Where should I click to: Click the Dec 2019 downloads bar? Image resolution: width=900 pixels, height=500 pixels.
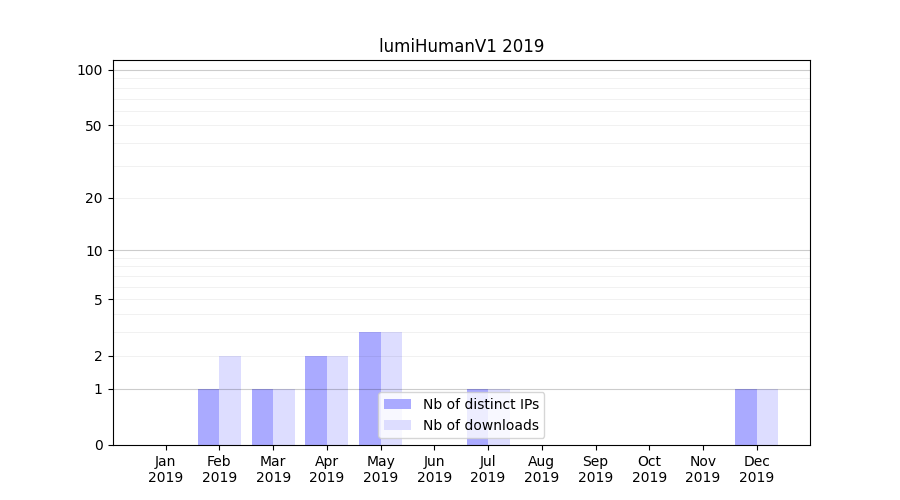(767, 417)
